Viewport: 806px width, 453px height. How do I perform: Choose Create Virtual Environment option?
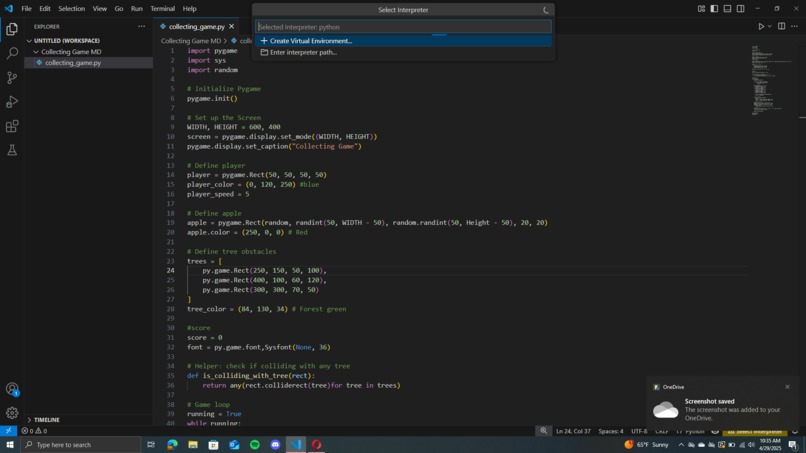point(404,41)
